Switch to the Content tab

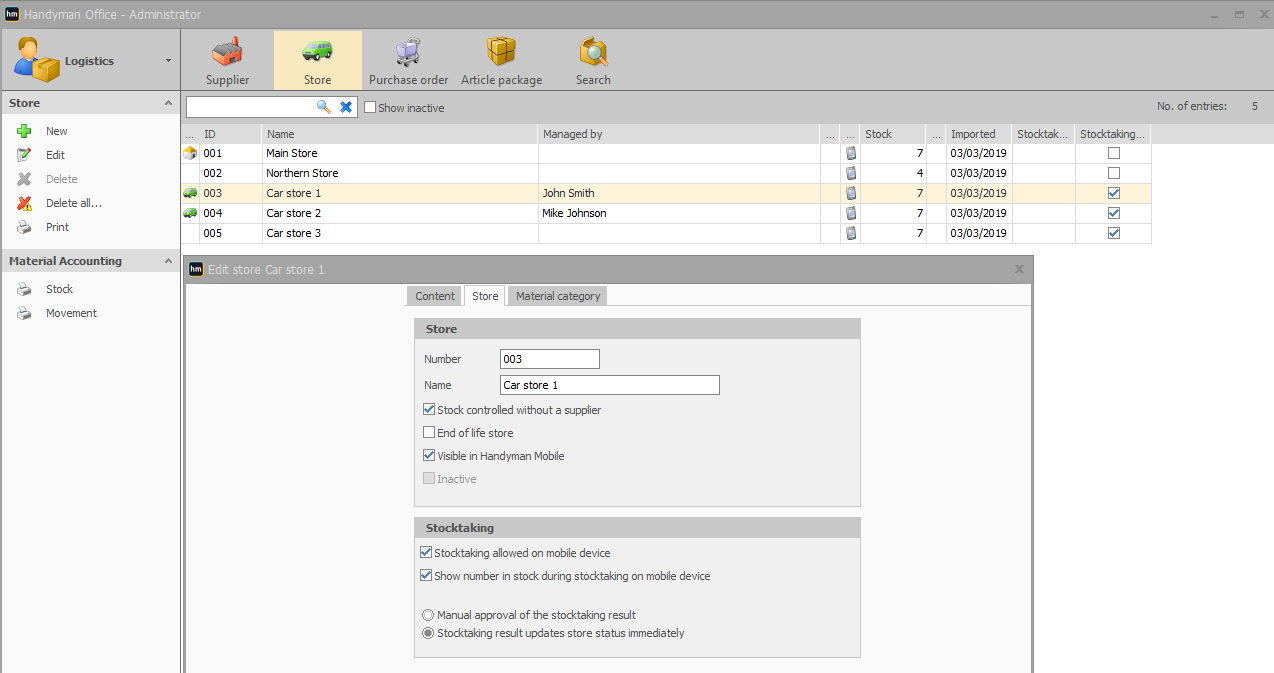pos(435,296)
